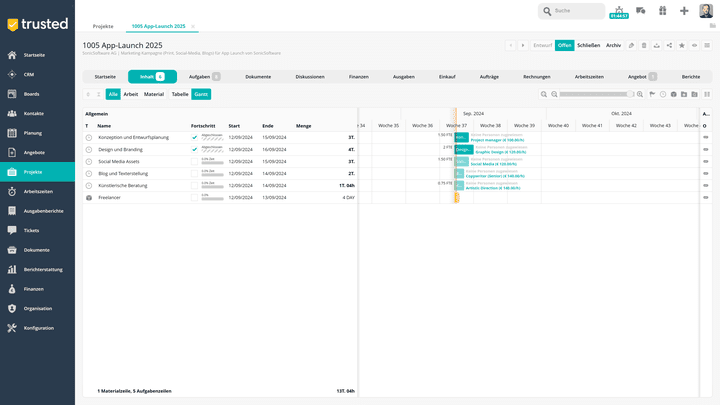The width and height of the screenshot is (720, 405).
Task: Open Organisation in the sidebar
Action: pos(37,309)
